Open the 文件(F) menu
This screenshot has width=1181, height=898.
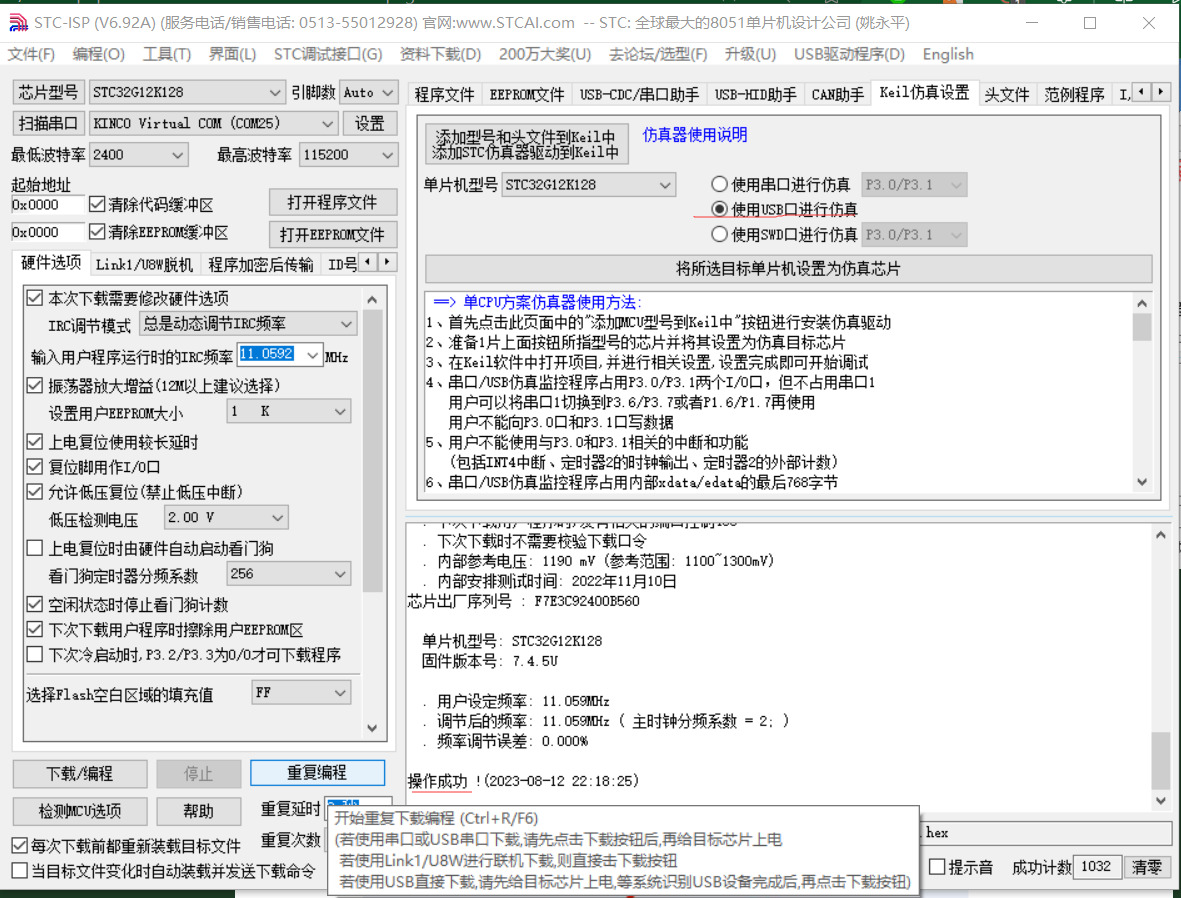click(31, 54)
